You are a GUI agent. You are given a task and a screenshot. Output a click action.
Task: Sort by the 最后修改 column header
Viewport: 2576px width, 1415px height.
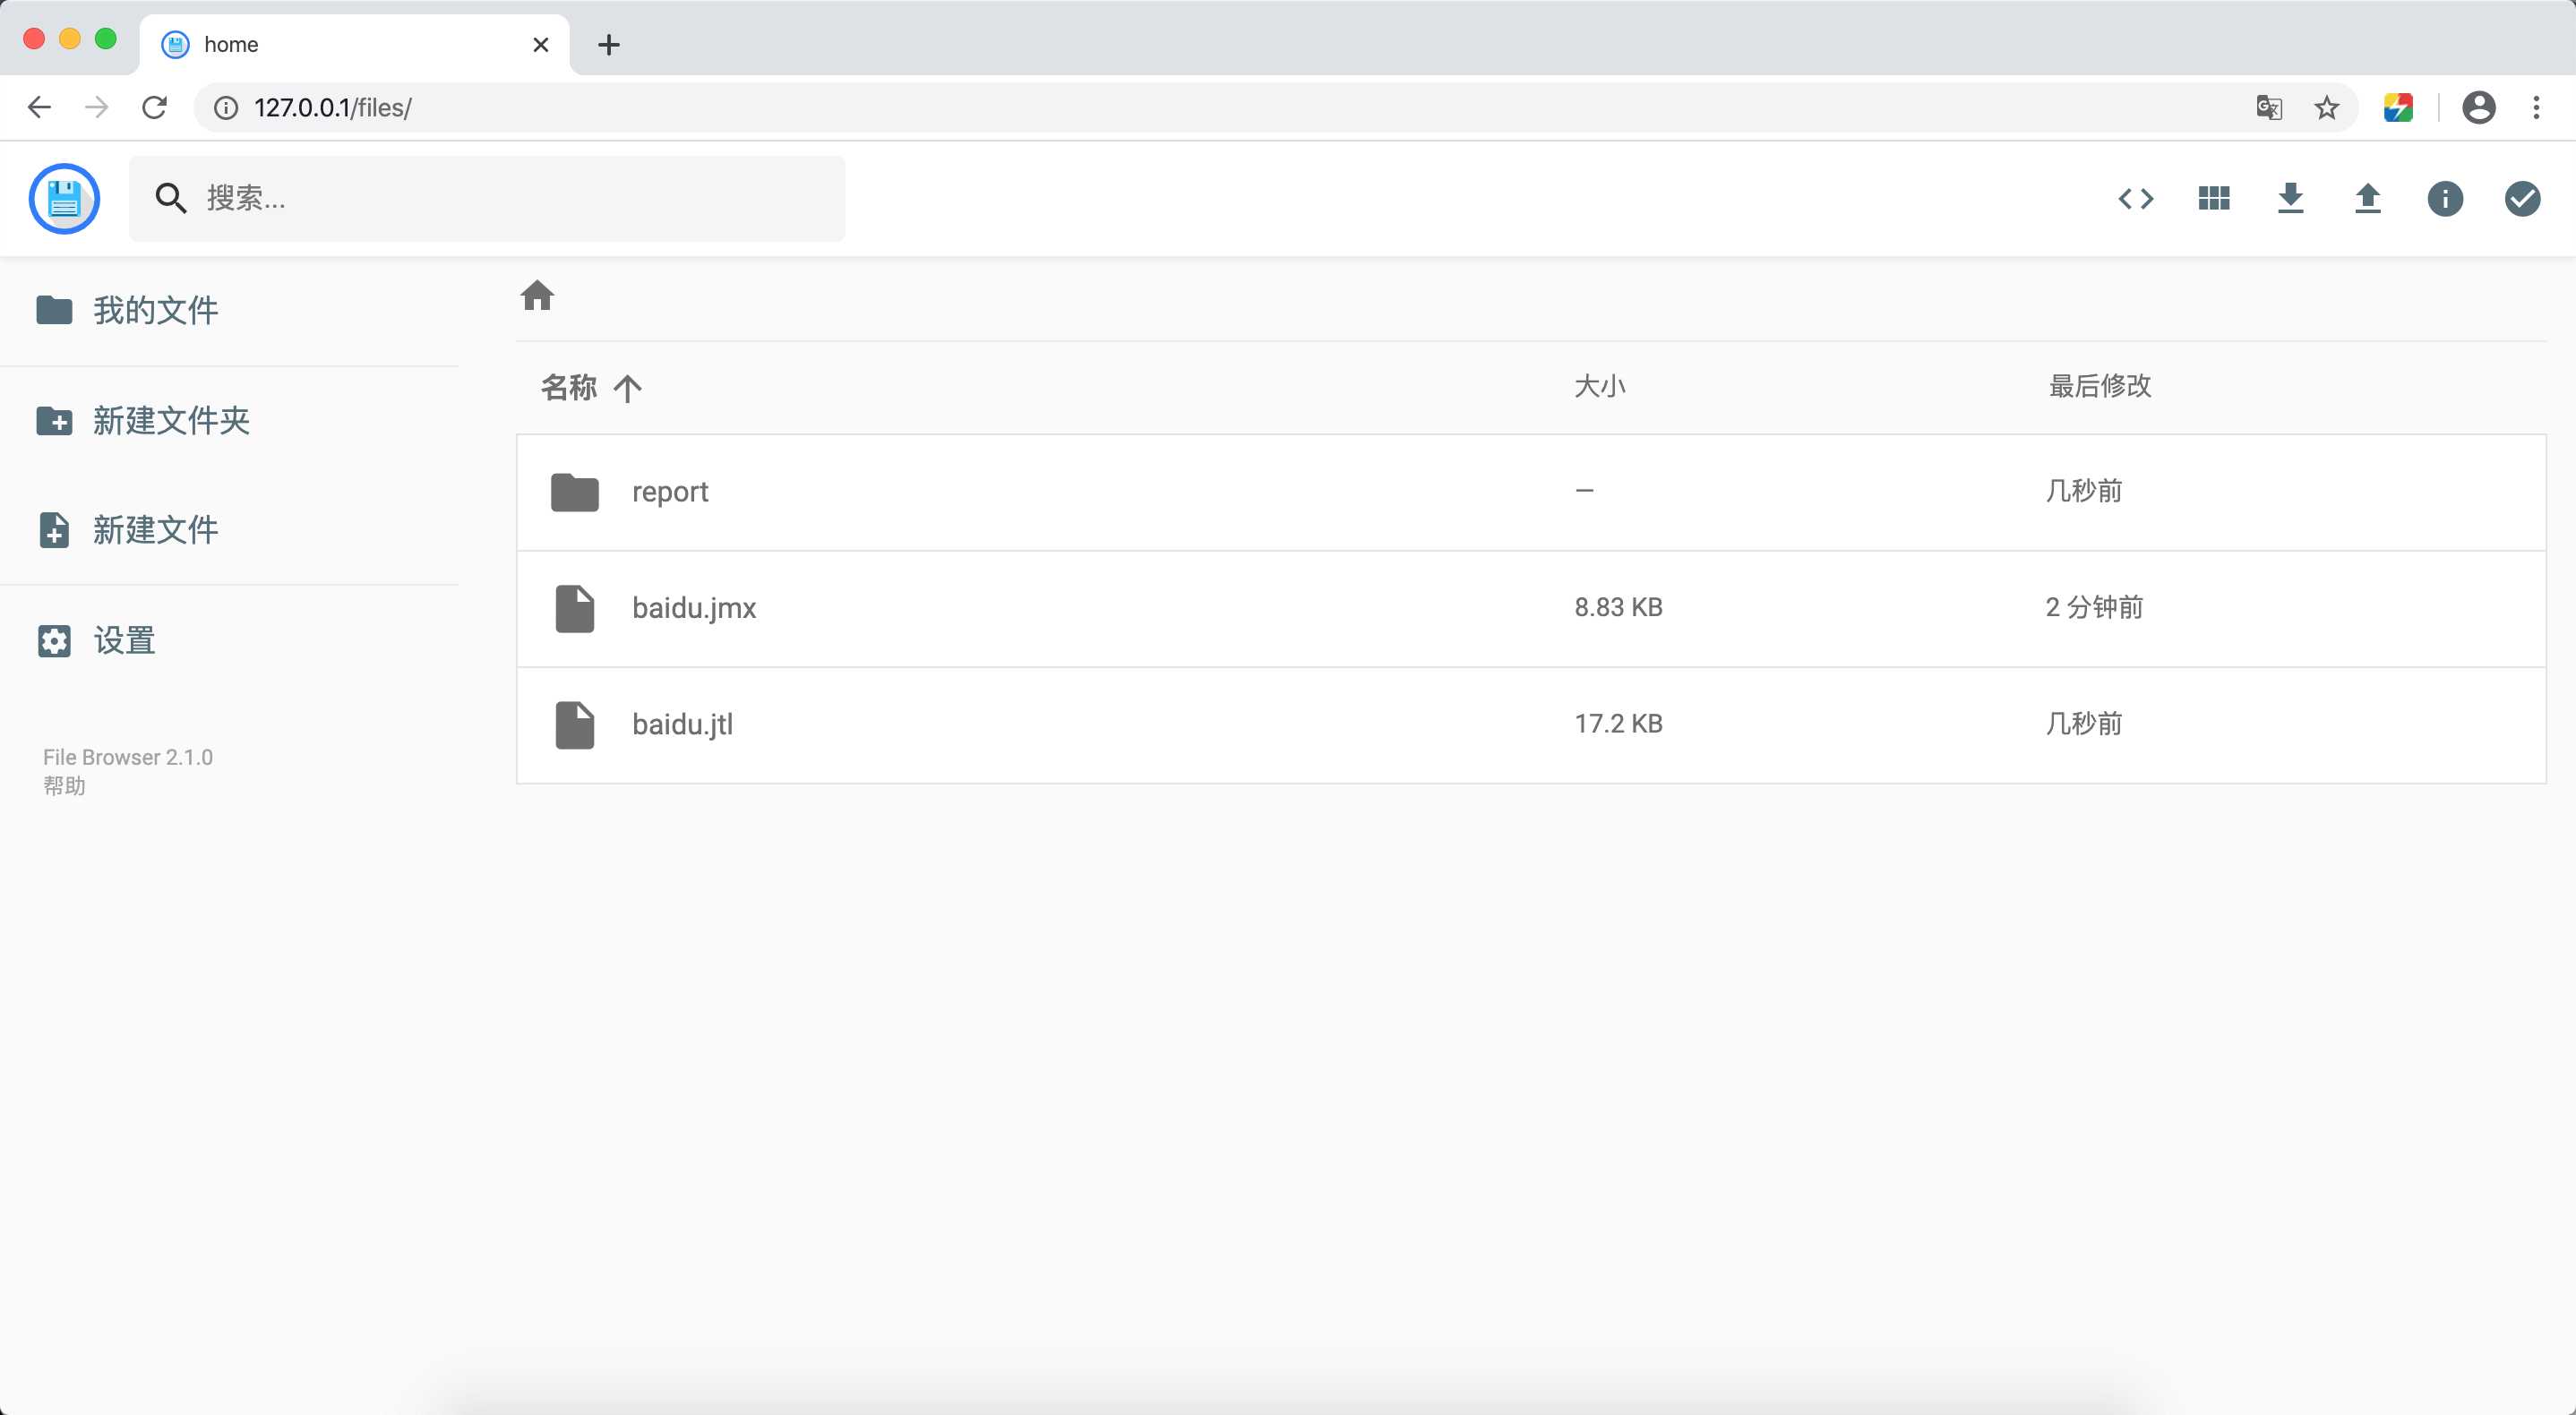2100,386
